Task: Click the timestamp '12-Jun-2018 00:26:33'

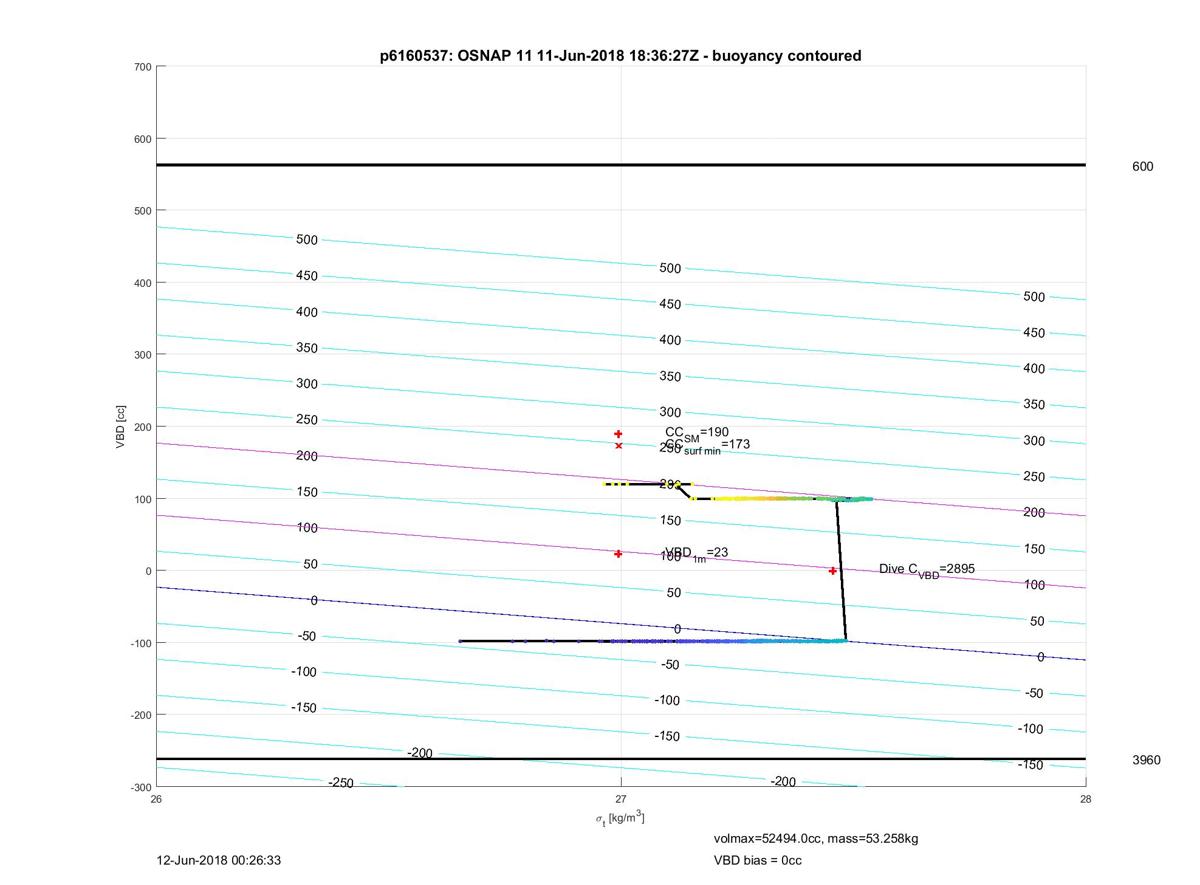Action: pos(219,860)
